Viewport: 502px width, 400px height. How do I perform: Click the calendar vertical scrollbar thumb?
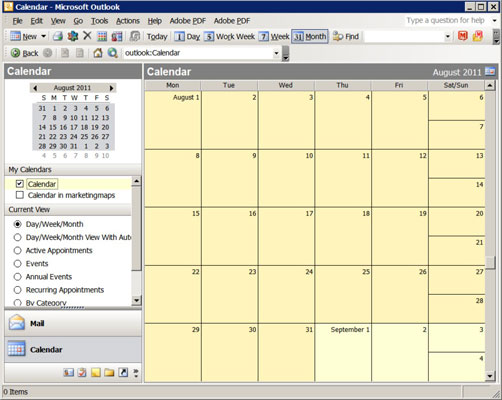[490, 262]
